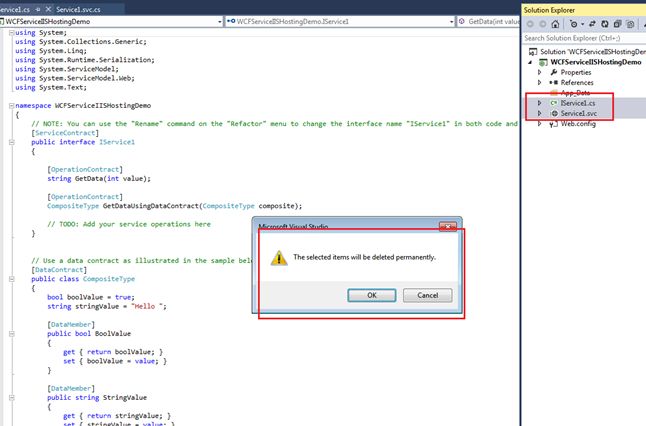Image resolution: width=646 pixels, height=426 pixels.
Task: Click the DataContract attribute text
Action: pos(59,269)
